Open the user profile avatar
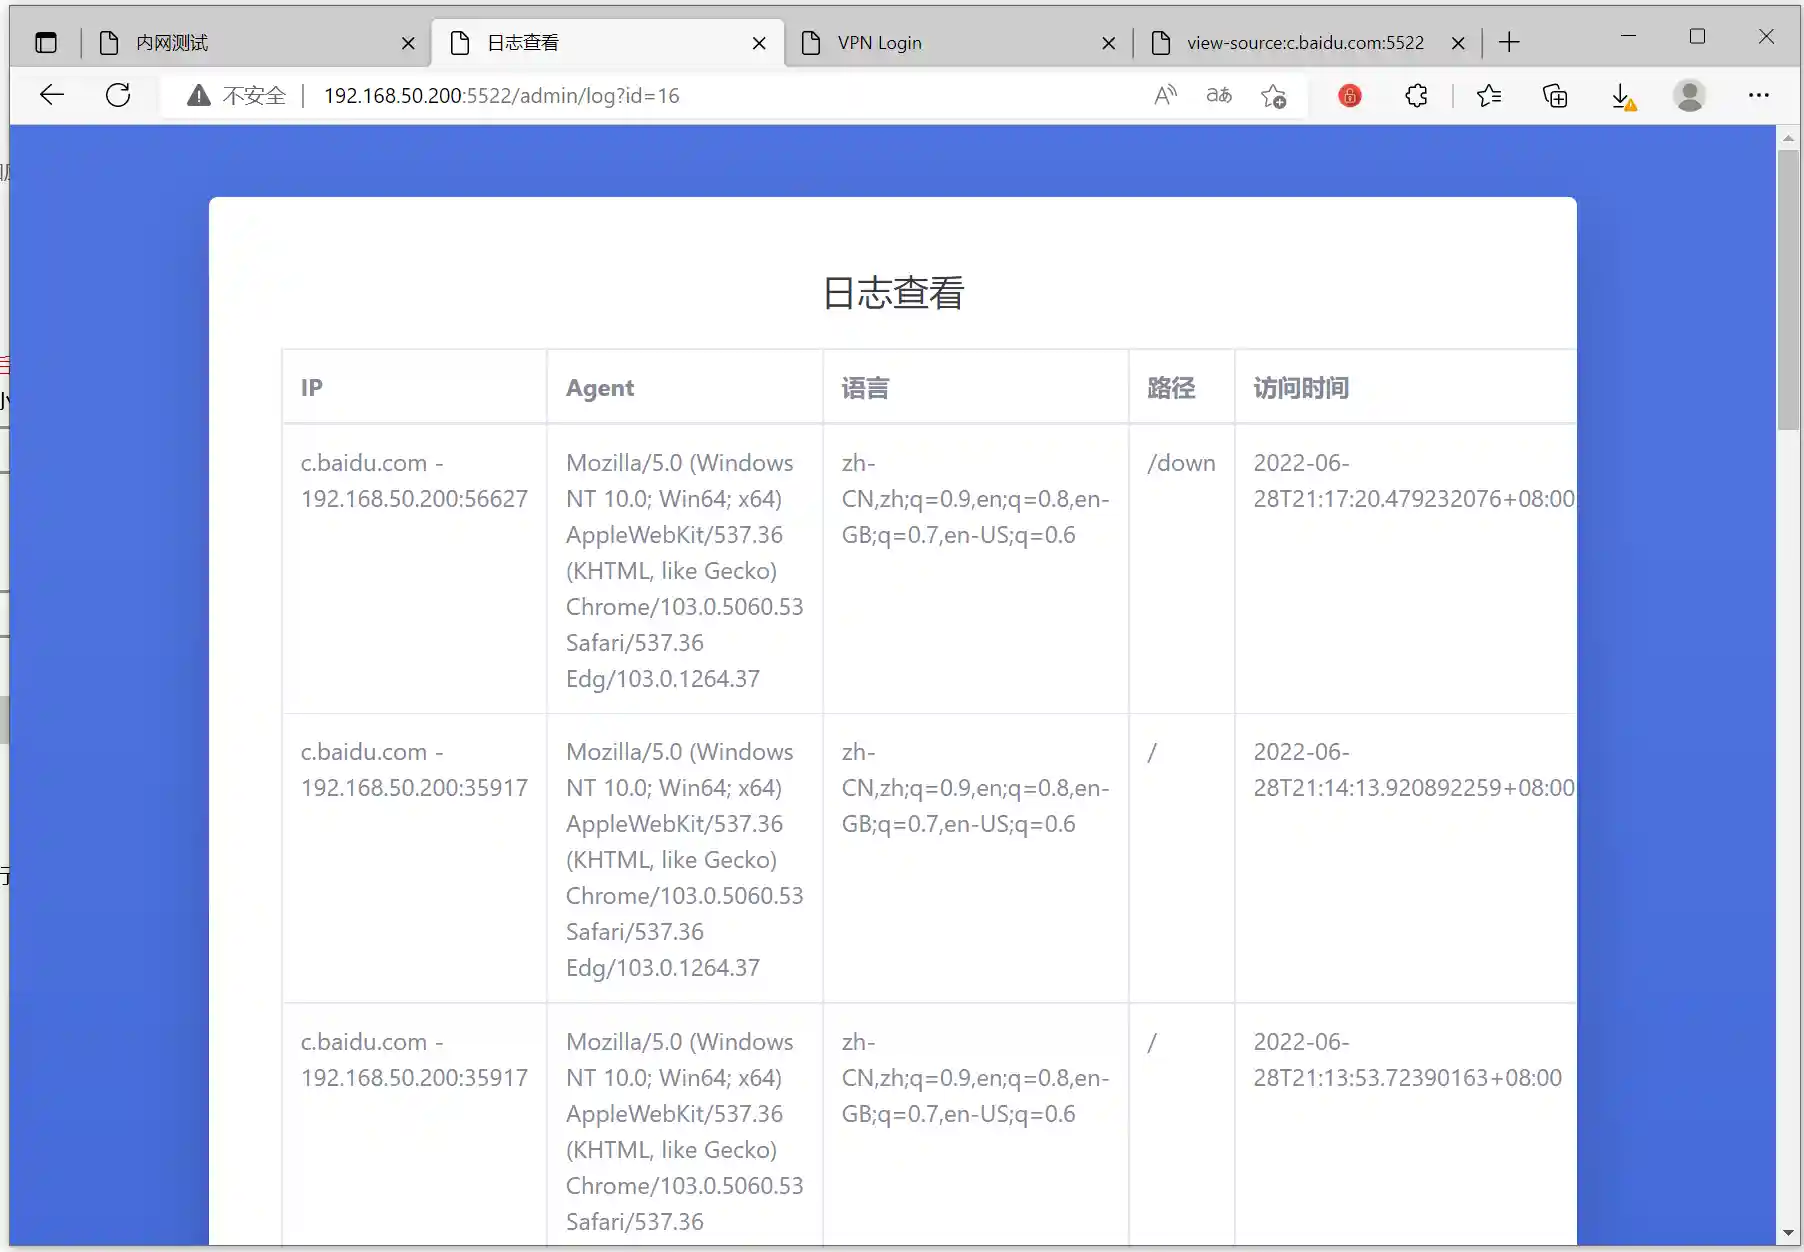 pyautogui.click(x=1689, y=96)
